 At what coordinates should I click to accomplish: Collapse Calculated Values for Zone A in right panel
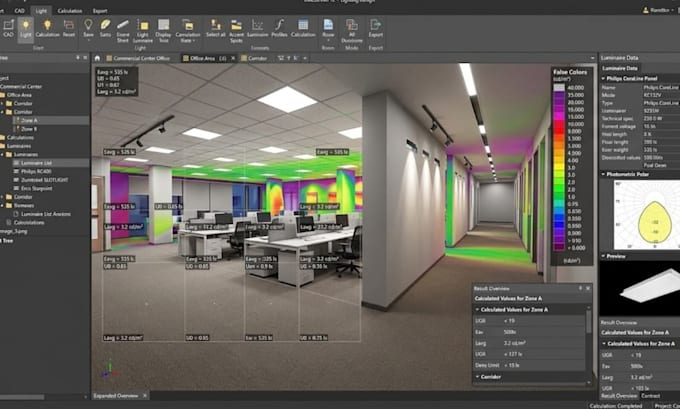604,344
